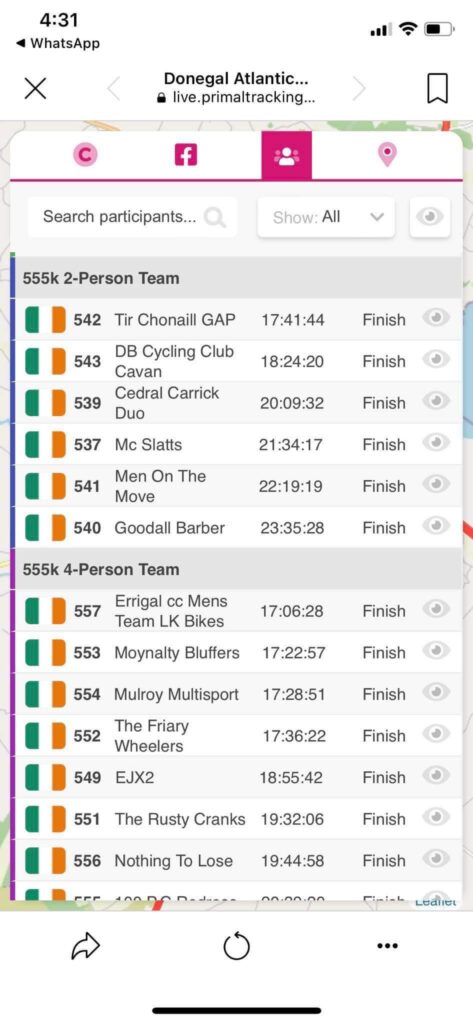
Task: Toggle the show-all eye button beside filter
Action: pos(429,217)
